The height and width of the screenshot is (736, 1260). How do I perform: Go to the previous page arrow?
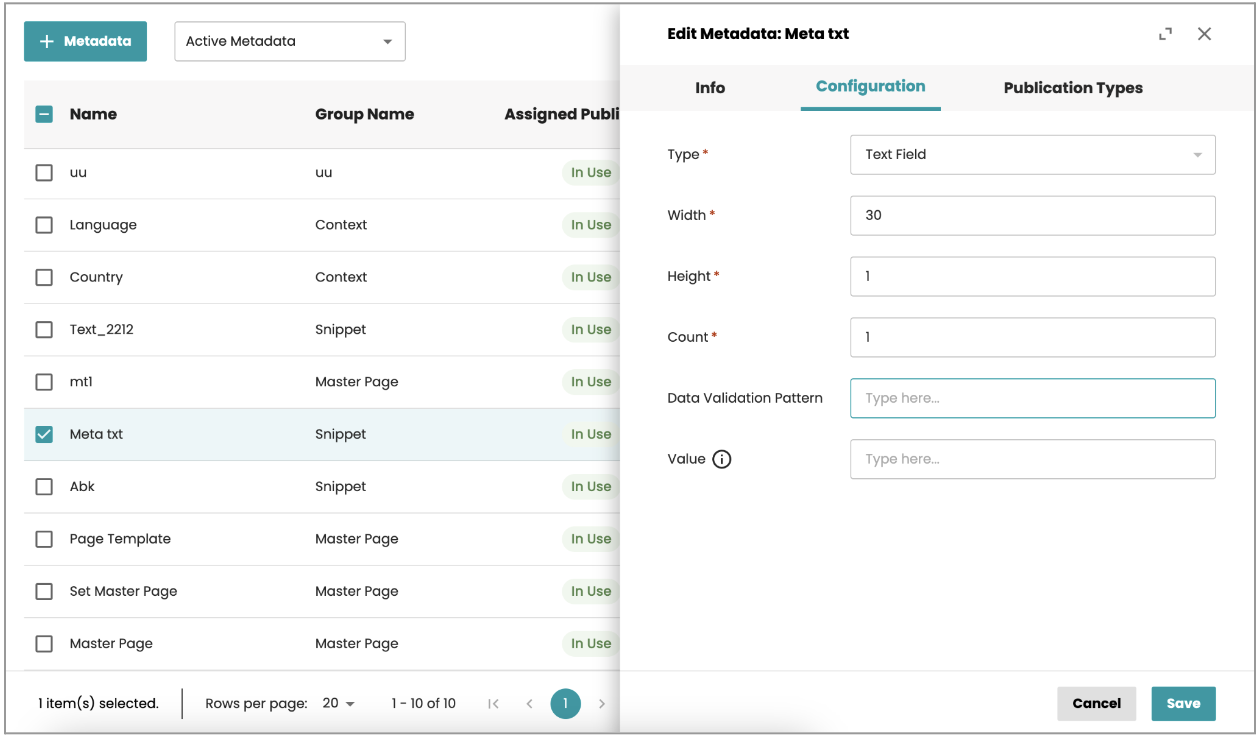tap(529, 704)
